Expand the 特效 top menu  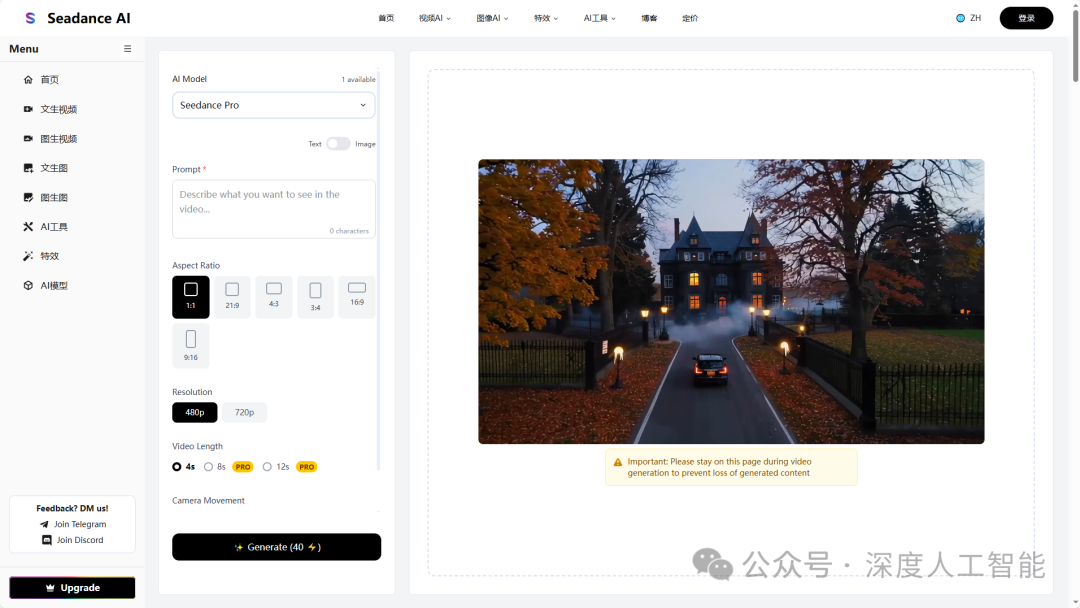[546, 19]
